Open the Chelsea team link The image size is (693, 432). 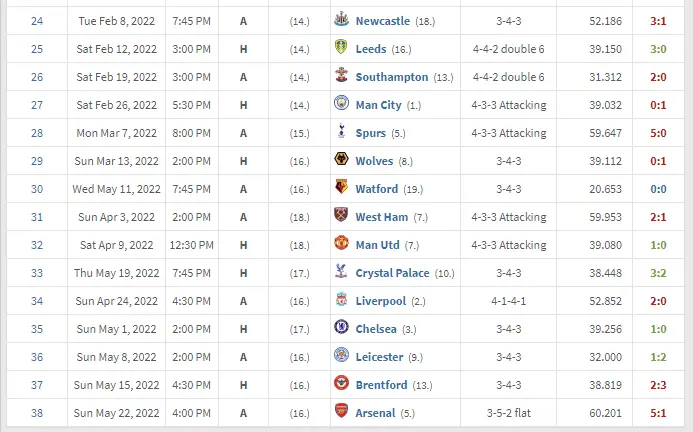pos(376,329)
